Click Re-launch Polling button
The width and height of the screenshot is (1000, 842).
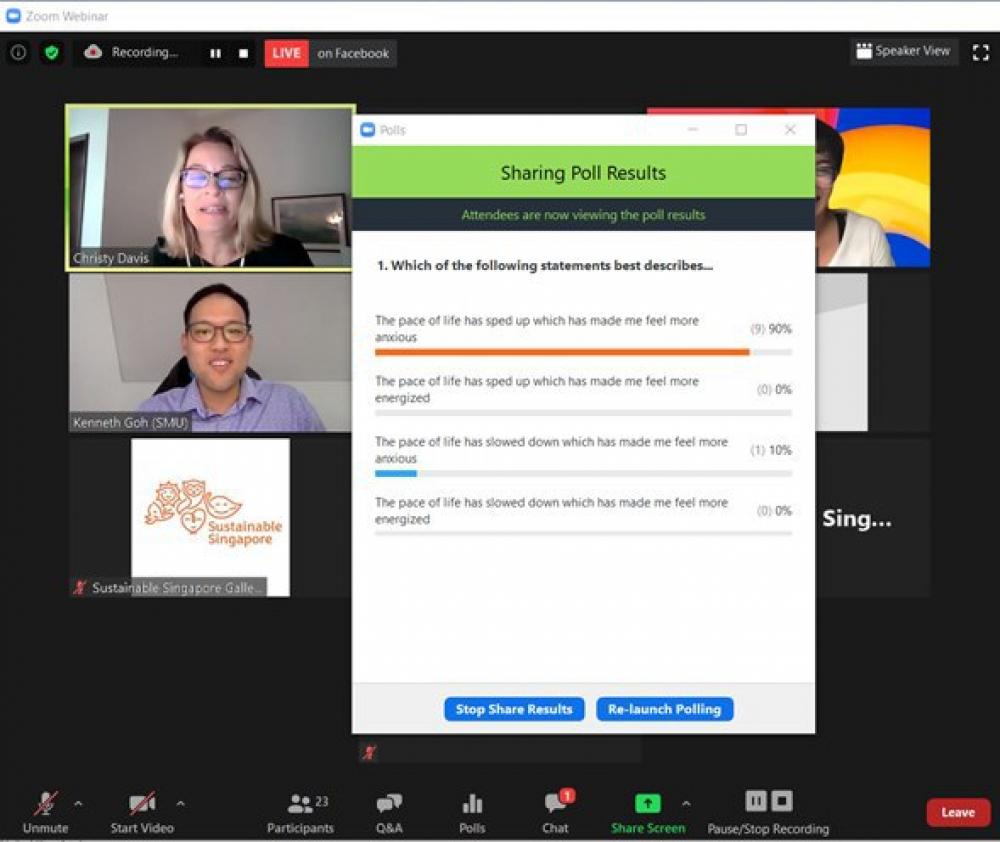tap(665, 709)
